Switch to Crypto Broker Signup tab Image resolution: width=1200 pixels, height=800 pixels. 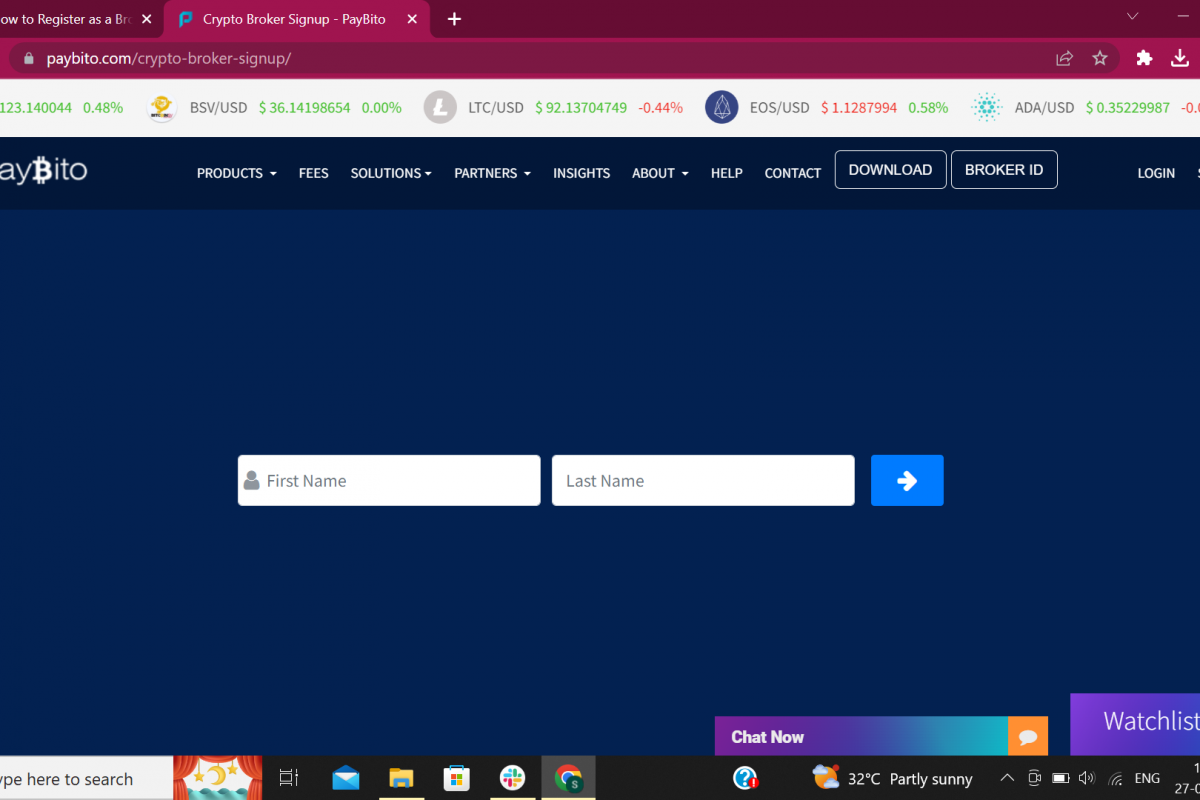(x=294, y=19)
